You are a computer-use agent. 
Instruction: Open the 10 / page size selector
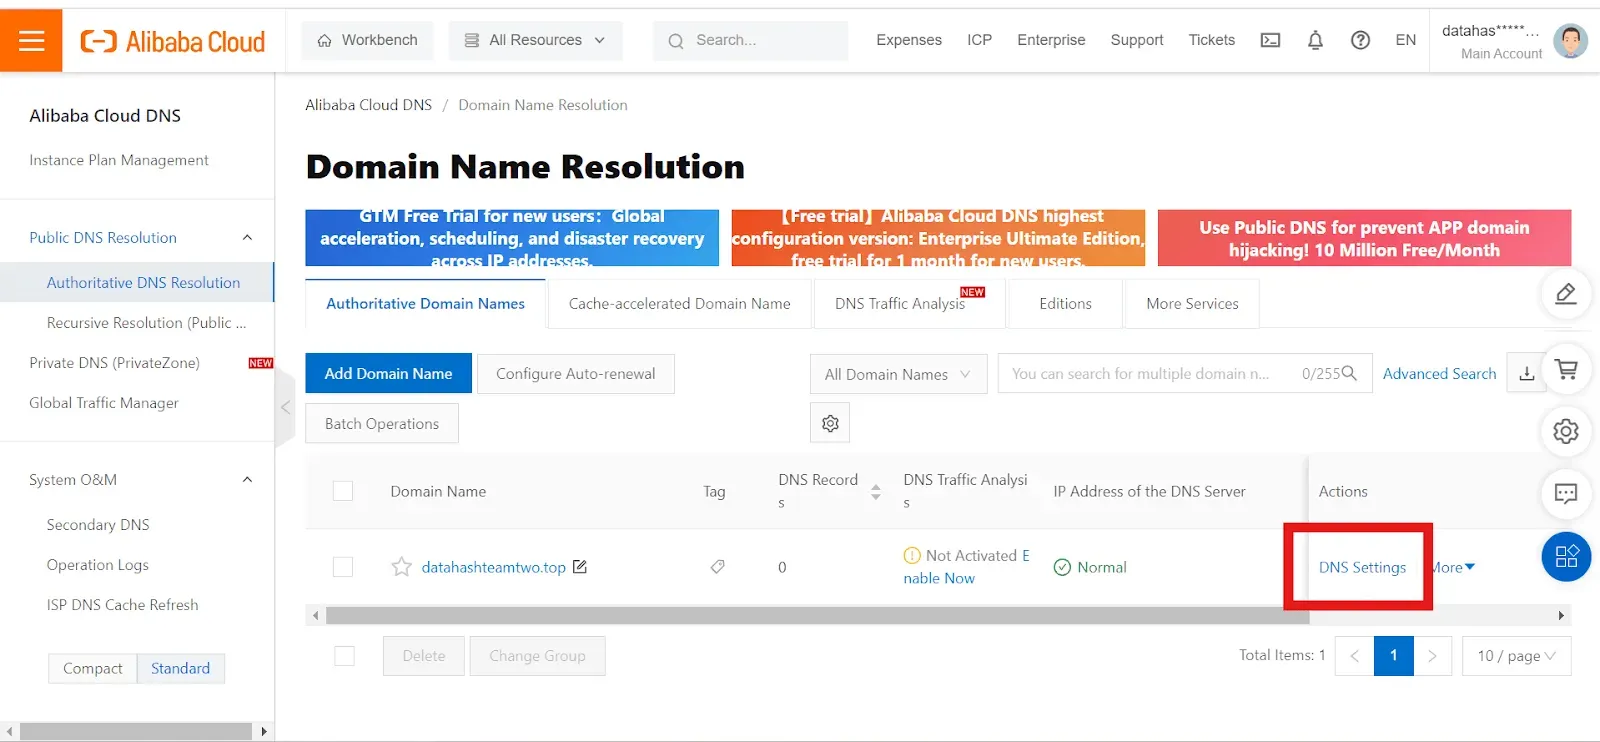(x=1516, y=656)
